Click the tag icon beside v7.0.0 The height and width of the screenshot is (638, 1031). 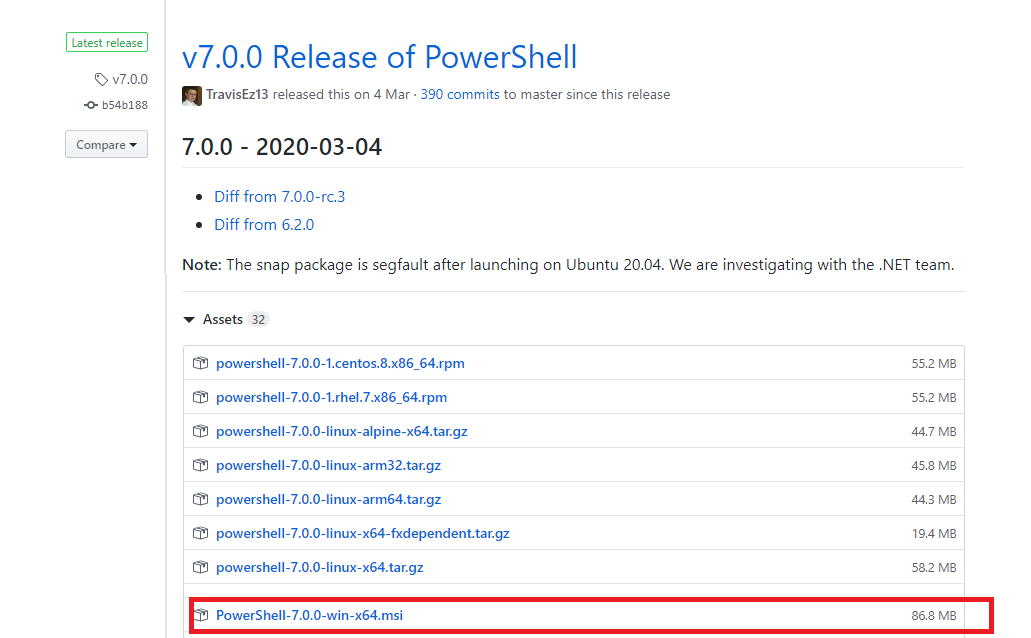coord(101,79)
